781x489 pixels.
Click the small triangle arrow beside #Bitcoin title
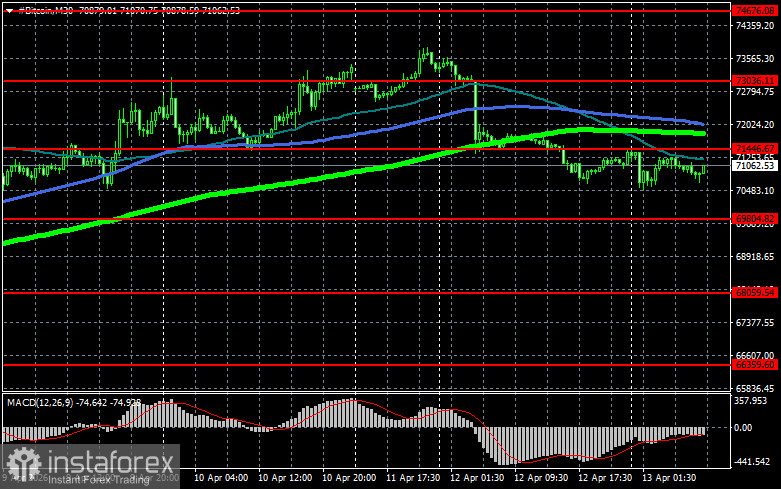[9, 11]
